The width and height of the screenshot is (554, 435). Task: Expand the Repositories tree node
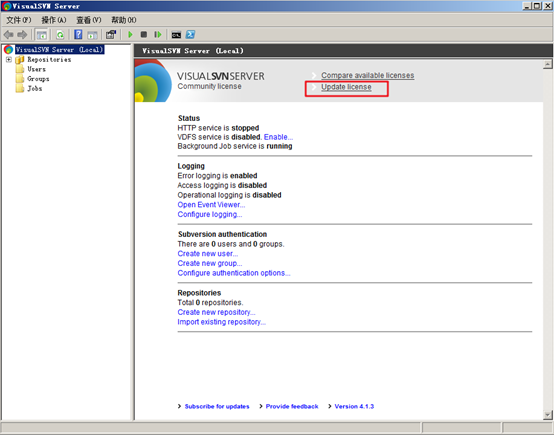pos(9,59)
